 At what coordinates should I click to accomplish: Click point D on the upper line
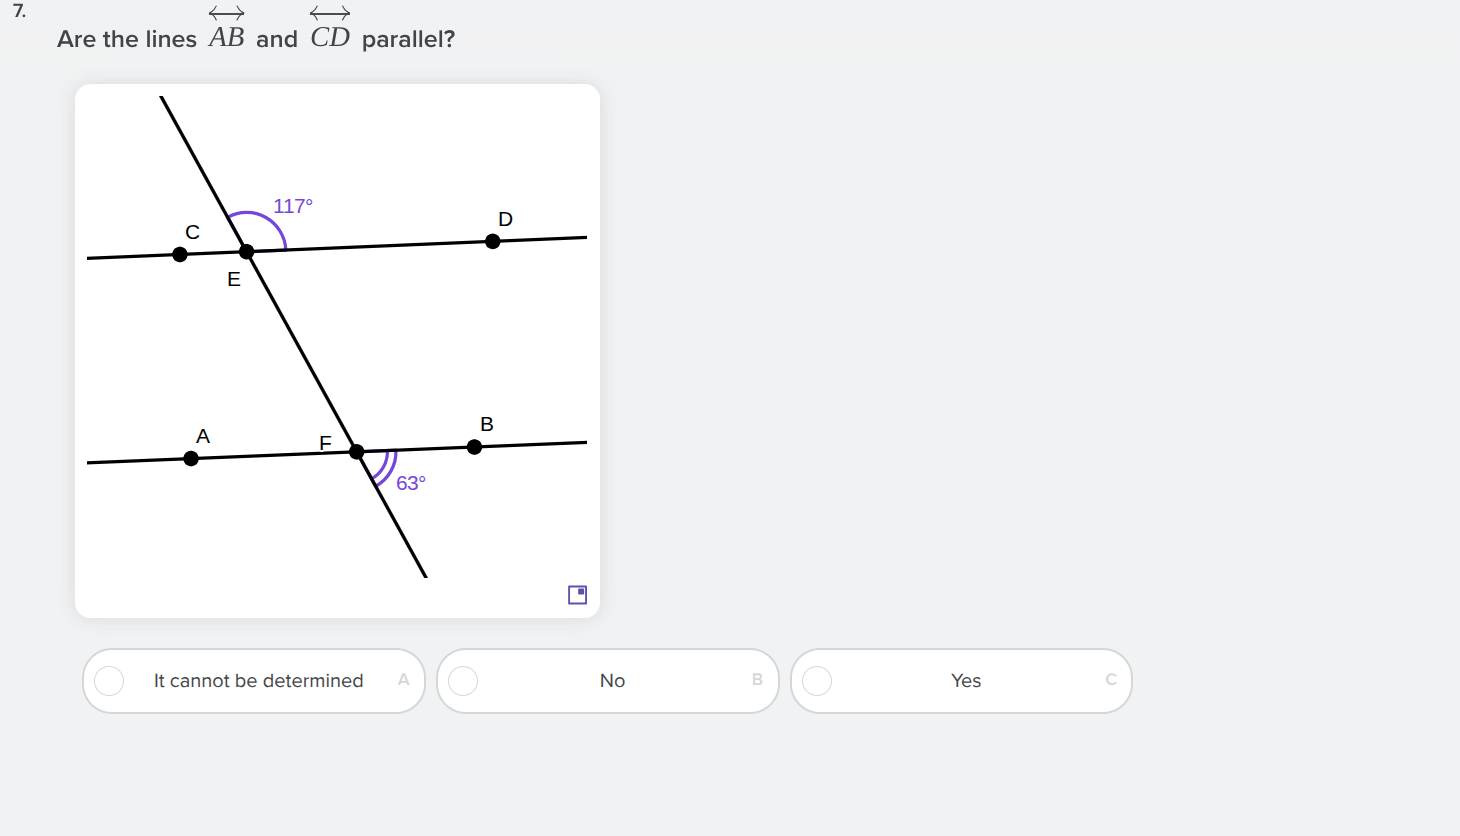pyautogui.click(x=492, y=240)
